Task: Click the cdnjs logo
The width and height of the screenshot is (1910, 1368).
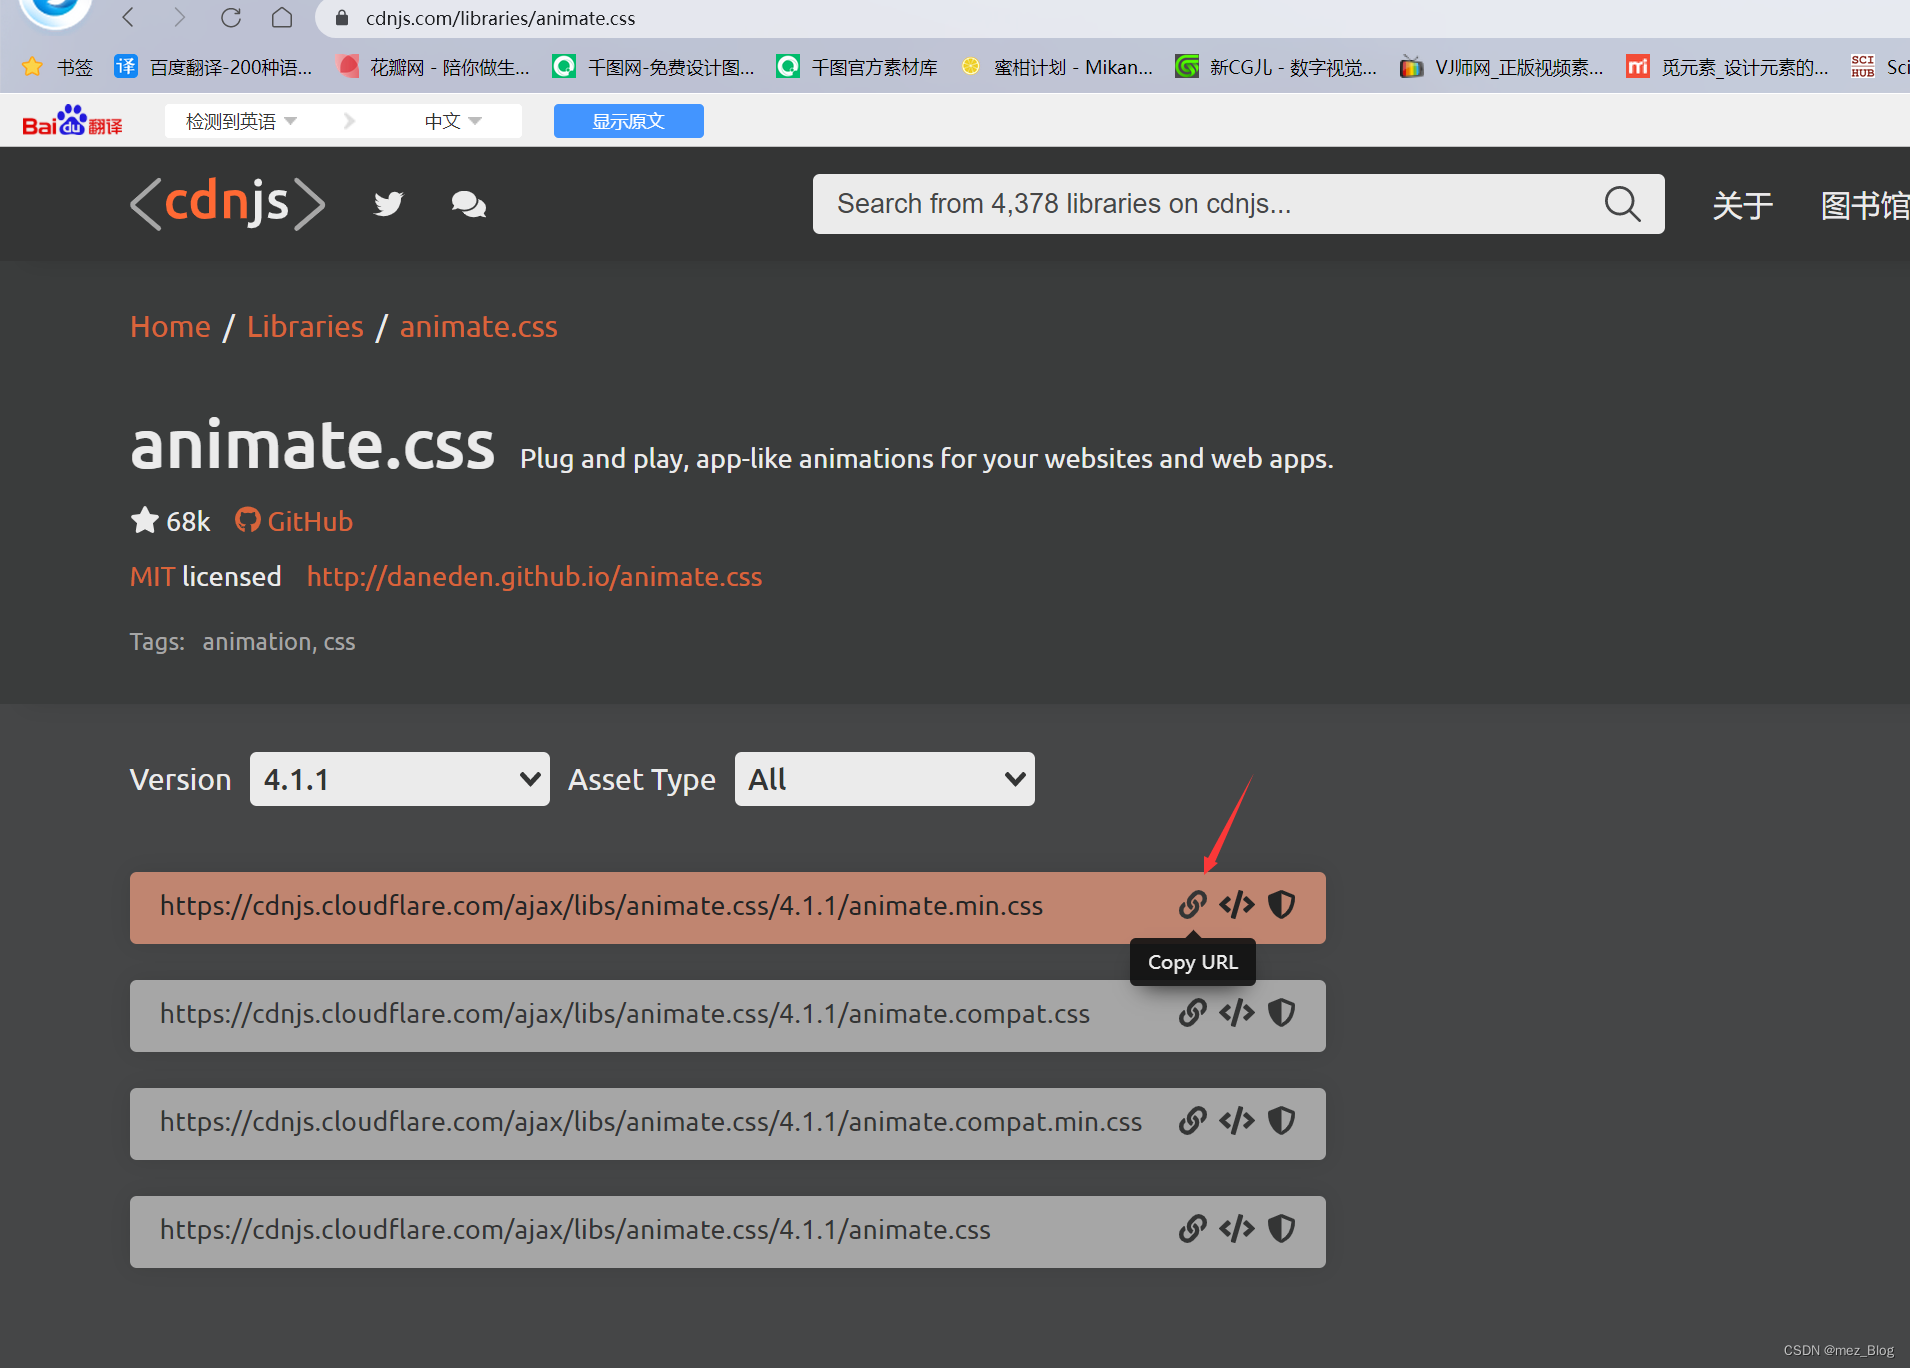Action: pyautogui.click(x=227, y=203)
